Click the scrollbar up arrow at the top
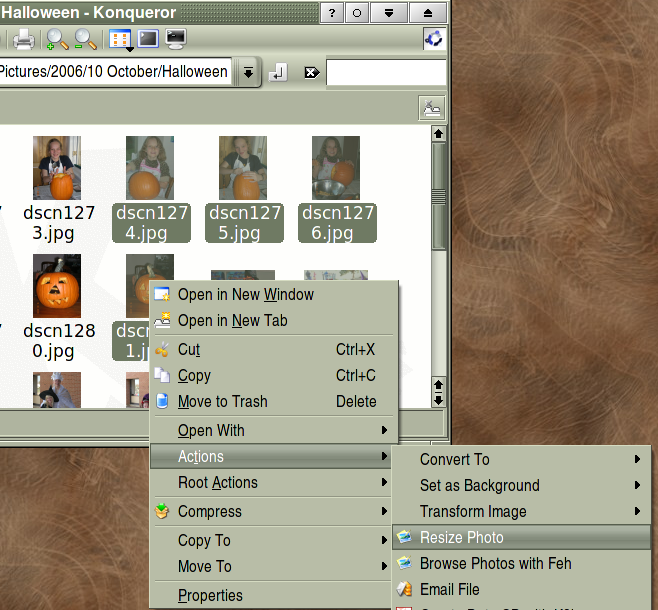658x610 pixels. coord(439,134)
